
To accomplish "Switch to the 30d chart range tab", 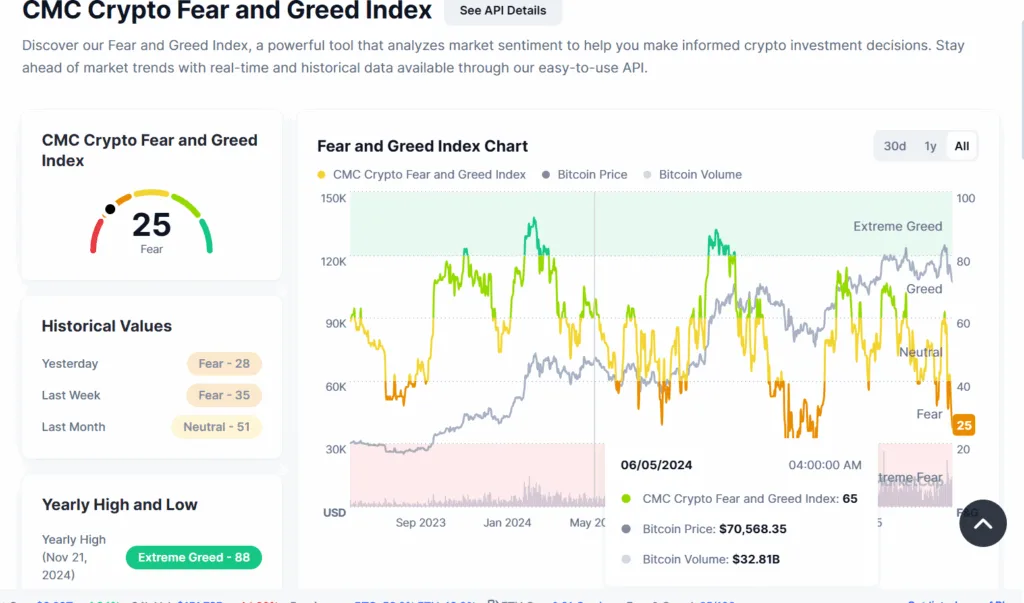I will pos(894,145).
